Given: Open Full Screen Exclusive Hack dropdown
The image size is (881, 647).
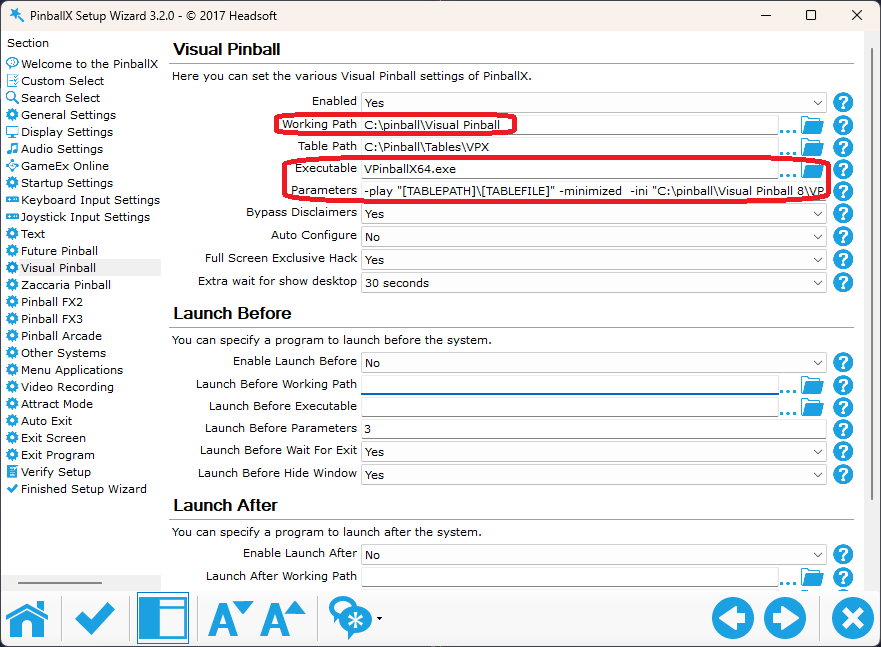Looking at the screenshot, I should (x=593, y=260).
